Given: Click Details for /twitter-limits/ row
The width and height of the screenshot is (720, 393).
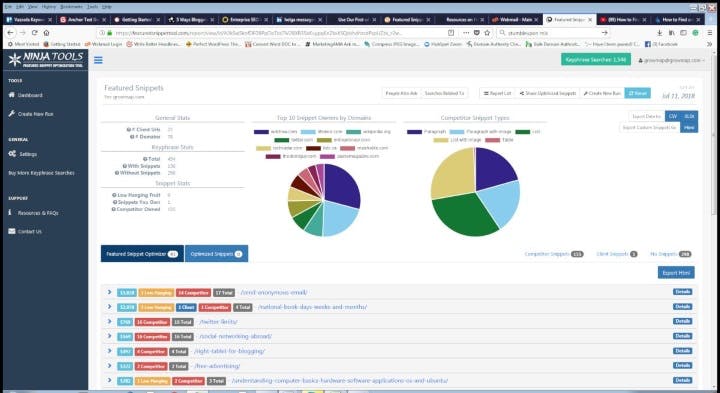Looking at the screenshot, I should coord(682,321).
